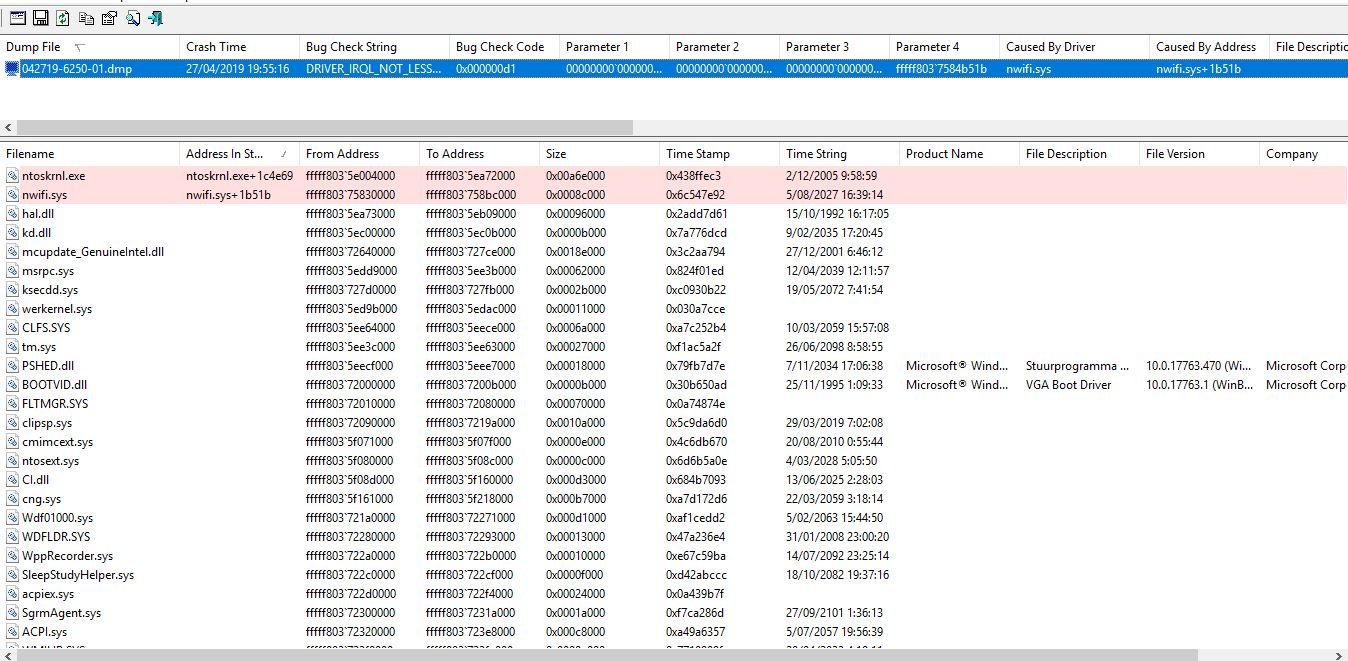
Task: Click the Exit door icon
Action: point(155,18)
